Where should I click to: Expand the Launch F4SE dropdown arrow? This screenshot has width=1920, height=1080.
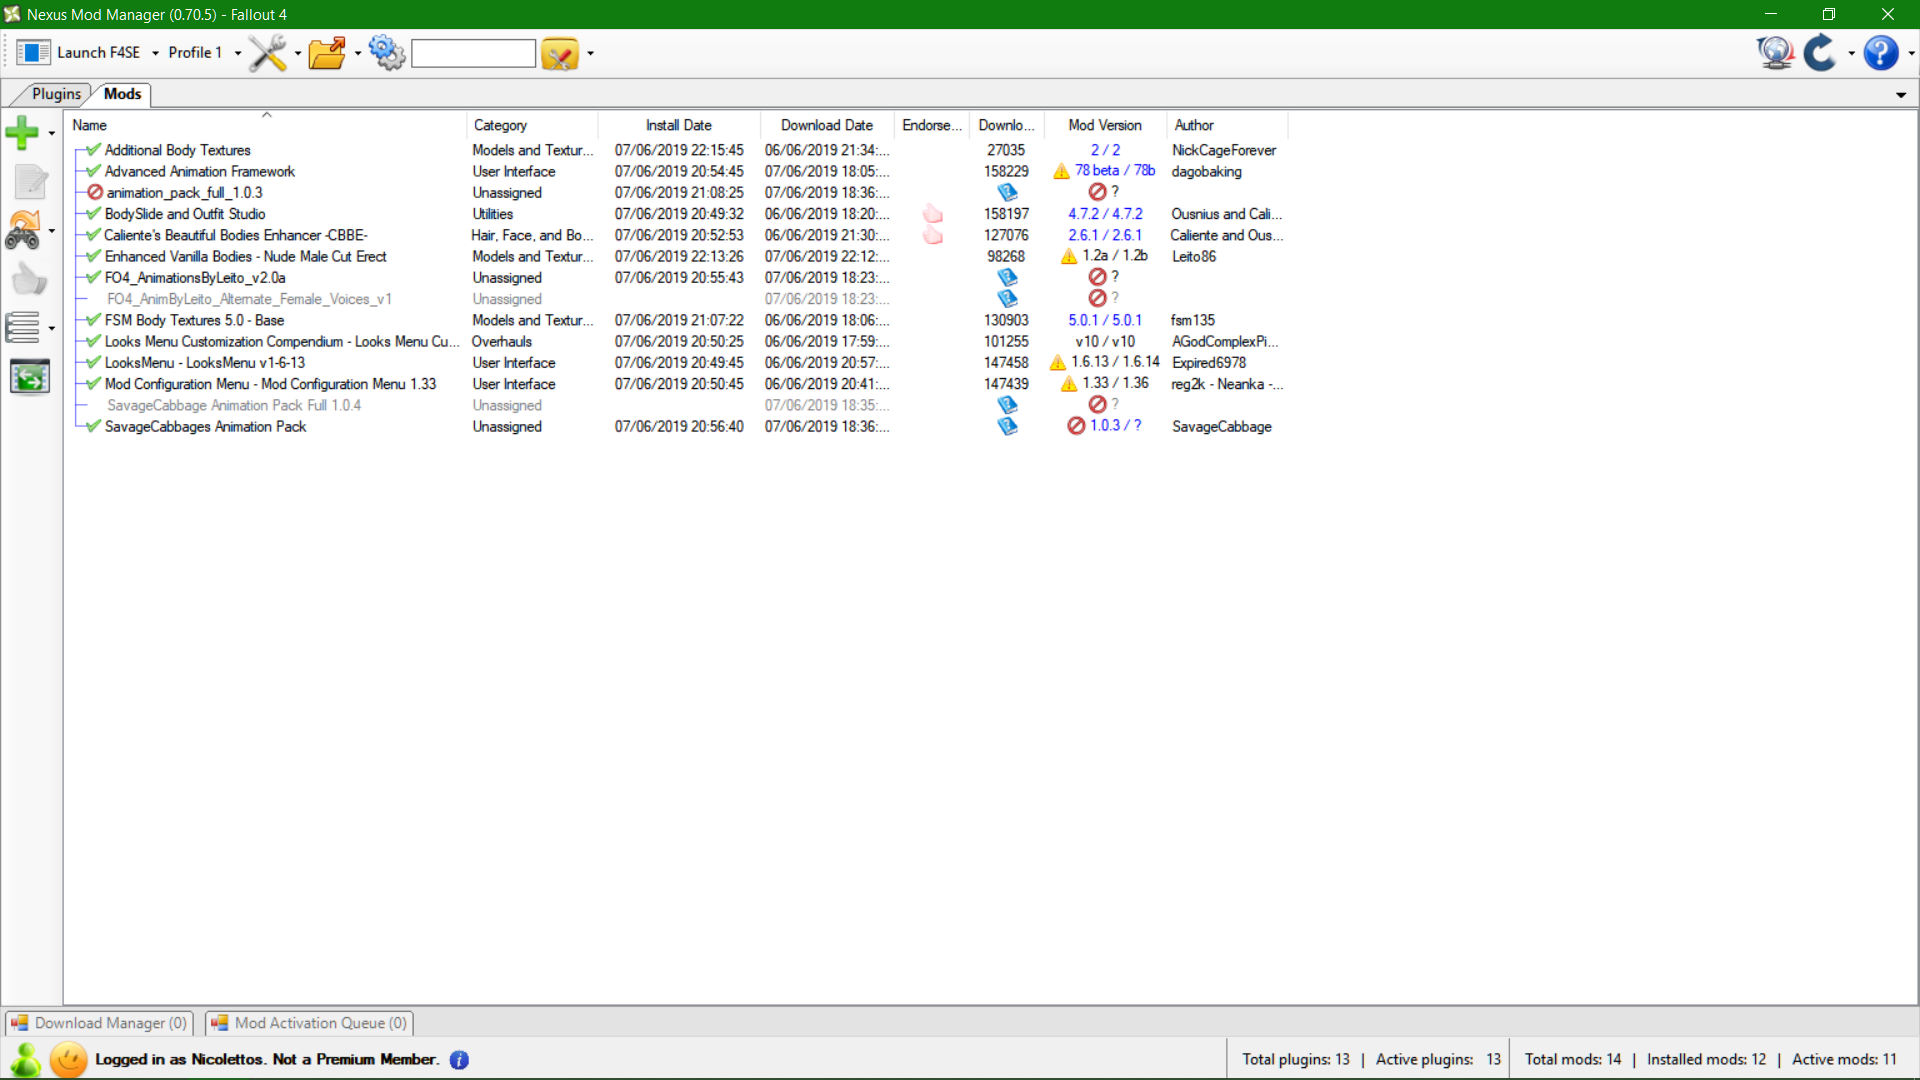click(x=155, y=53)
